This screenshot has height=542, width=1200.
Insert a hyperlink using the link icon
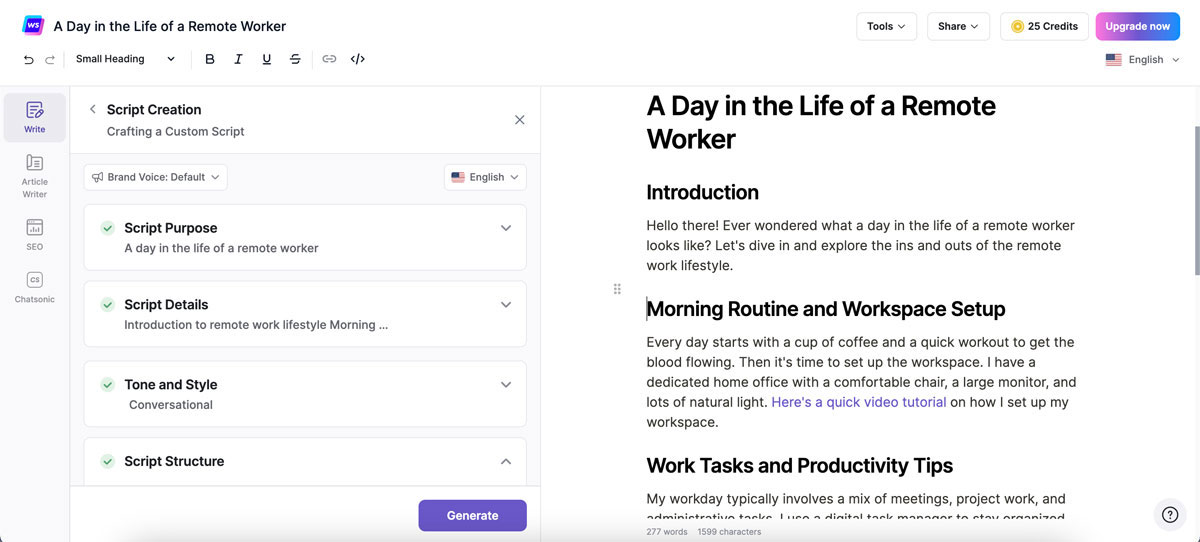tap(329, 59)
